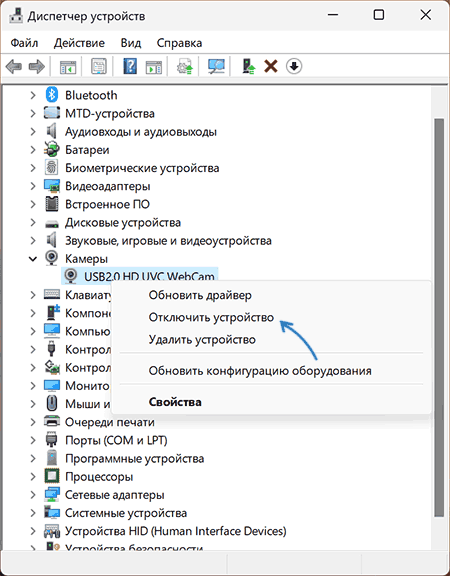This screenshot has height=576, width=450.
Task: Click the Back arrow toolbar icon
Action: 14,67
